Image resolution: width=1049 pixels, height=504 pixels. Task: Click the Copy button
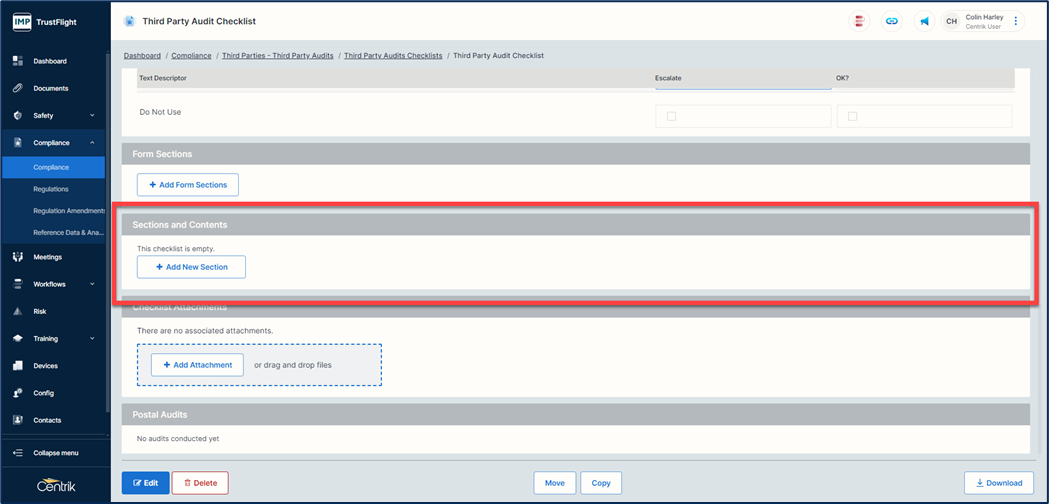pos(601,483)
